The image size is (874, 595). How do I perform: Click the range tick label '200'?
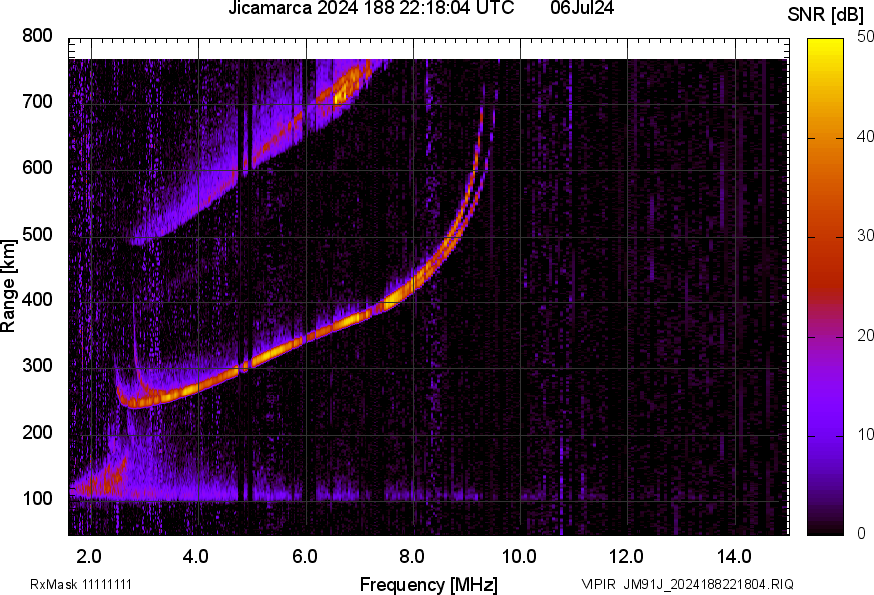37,432
